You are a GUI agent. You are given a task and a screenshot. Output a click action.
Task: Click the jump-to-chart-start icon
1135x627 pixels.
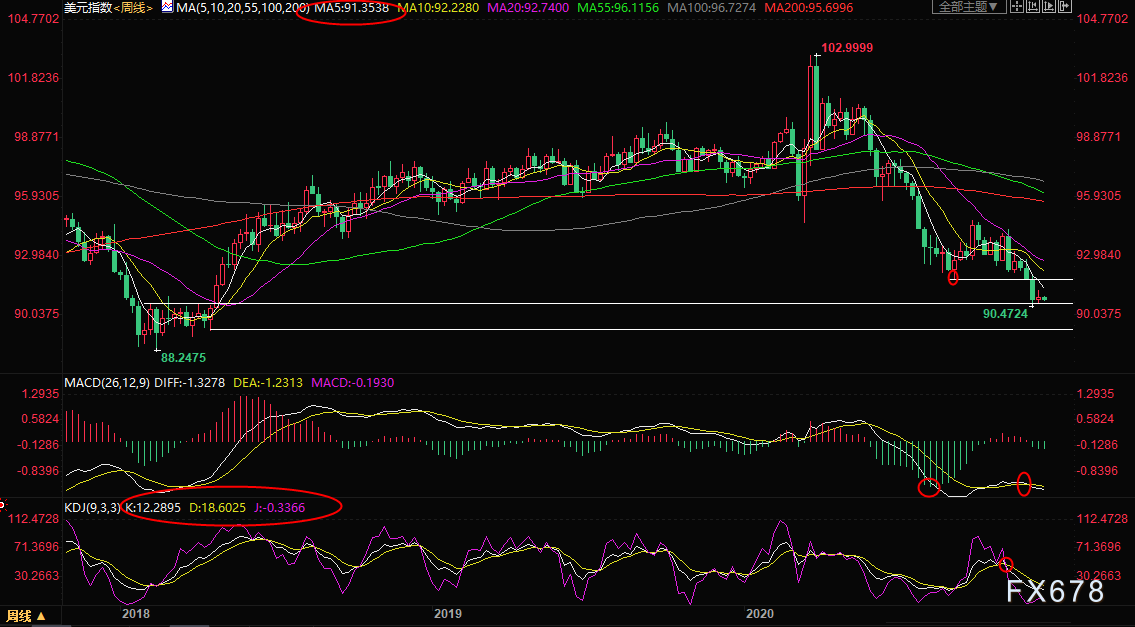click(x=1033, y=7)
